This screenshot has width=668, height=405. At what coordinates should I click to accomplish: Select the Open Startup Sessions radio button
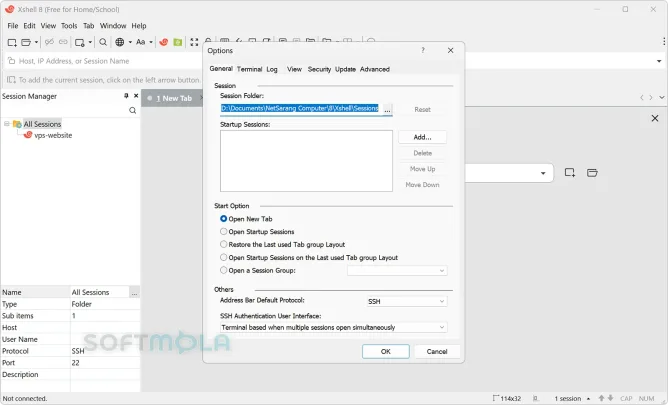pyautogui.click(x=223, y=231)
